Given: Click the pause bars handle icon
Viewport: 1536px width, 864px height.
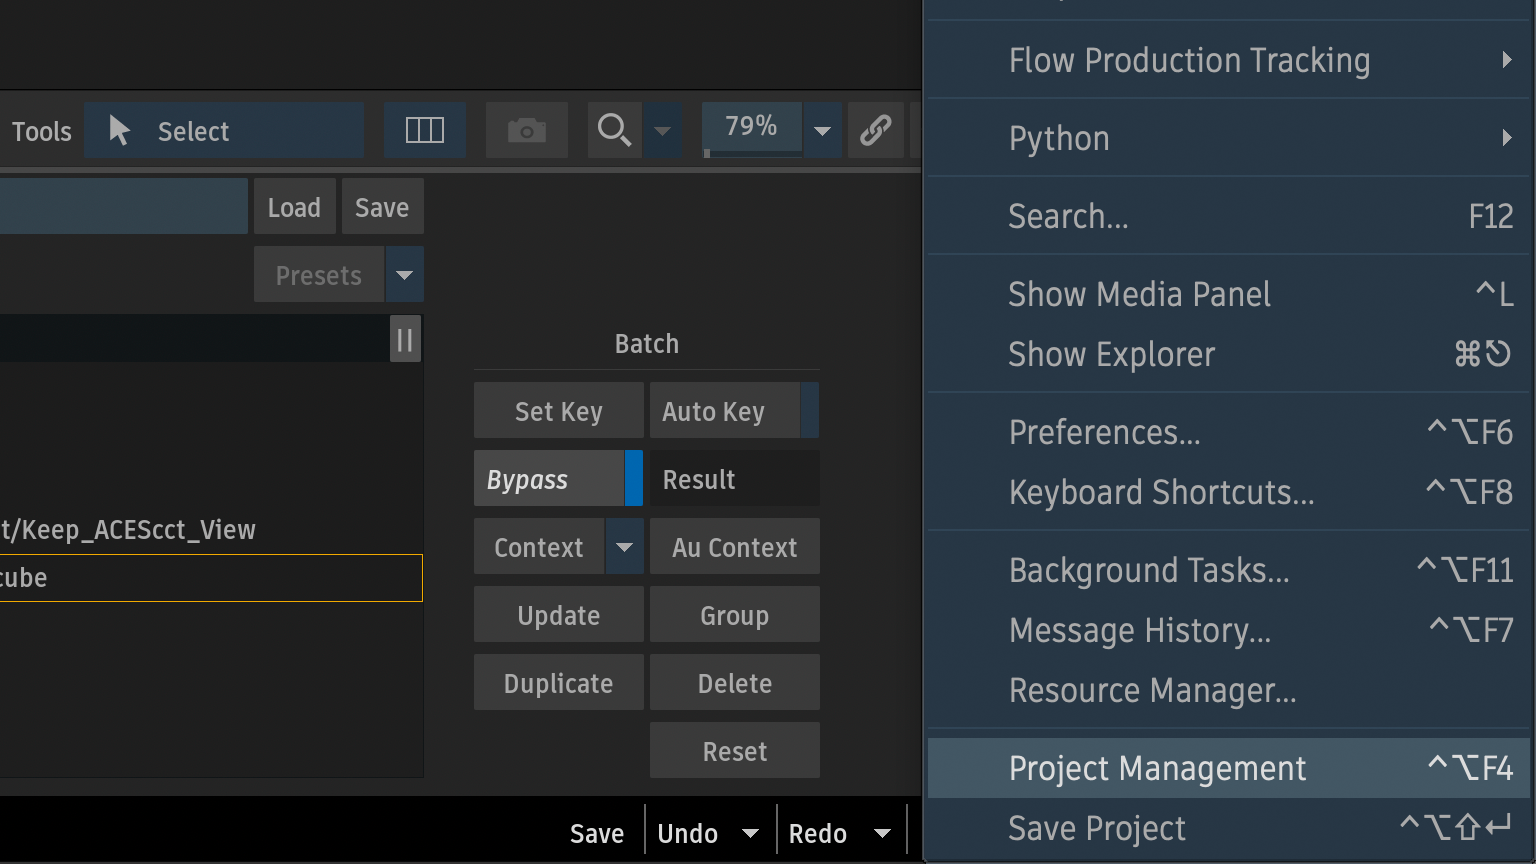Looking at the screenshot, I should point(405,340).
